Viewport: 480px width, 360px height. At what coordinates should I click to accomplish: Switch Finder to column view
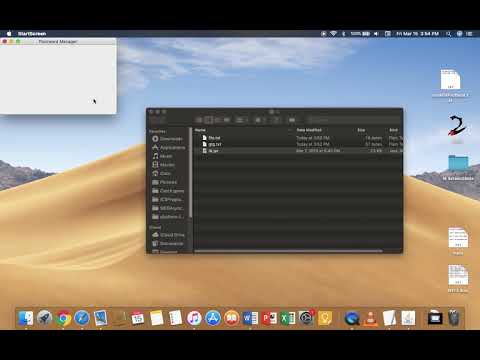coord(218,120)
